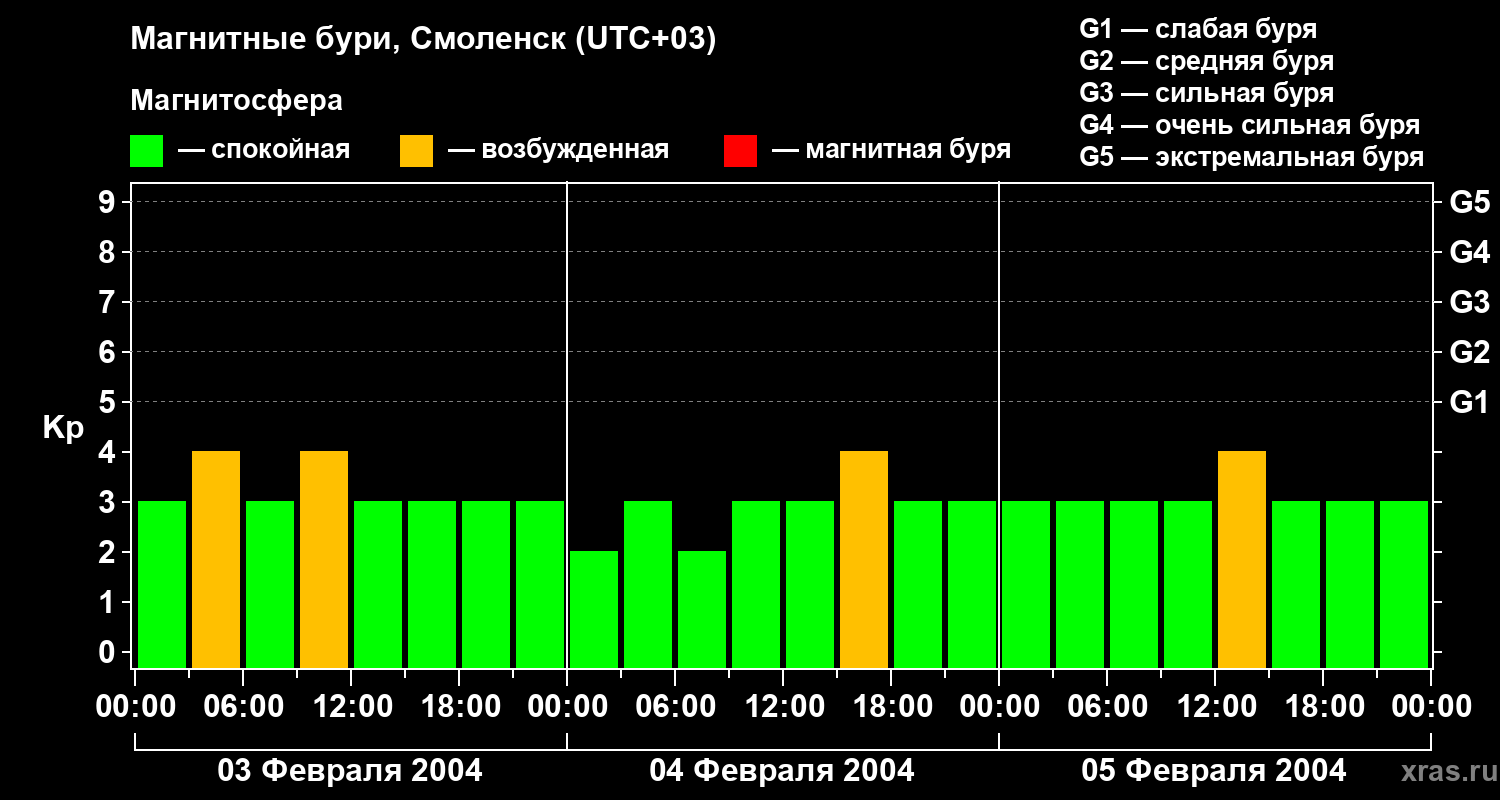The width and height of the screenshot is (1500, 800).
Task: Click the 05 Февраля 2004 date label
Action: [1214, 771]
